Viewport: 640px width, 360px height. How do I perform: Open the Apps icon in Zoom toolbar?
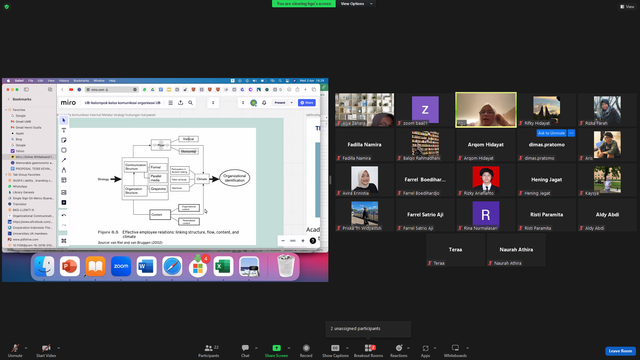click(425, 348)
